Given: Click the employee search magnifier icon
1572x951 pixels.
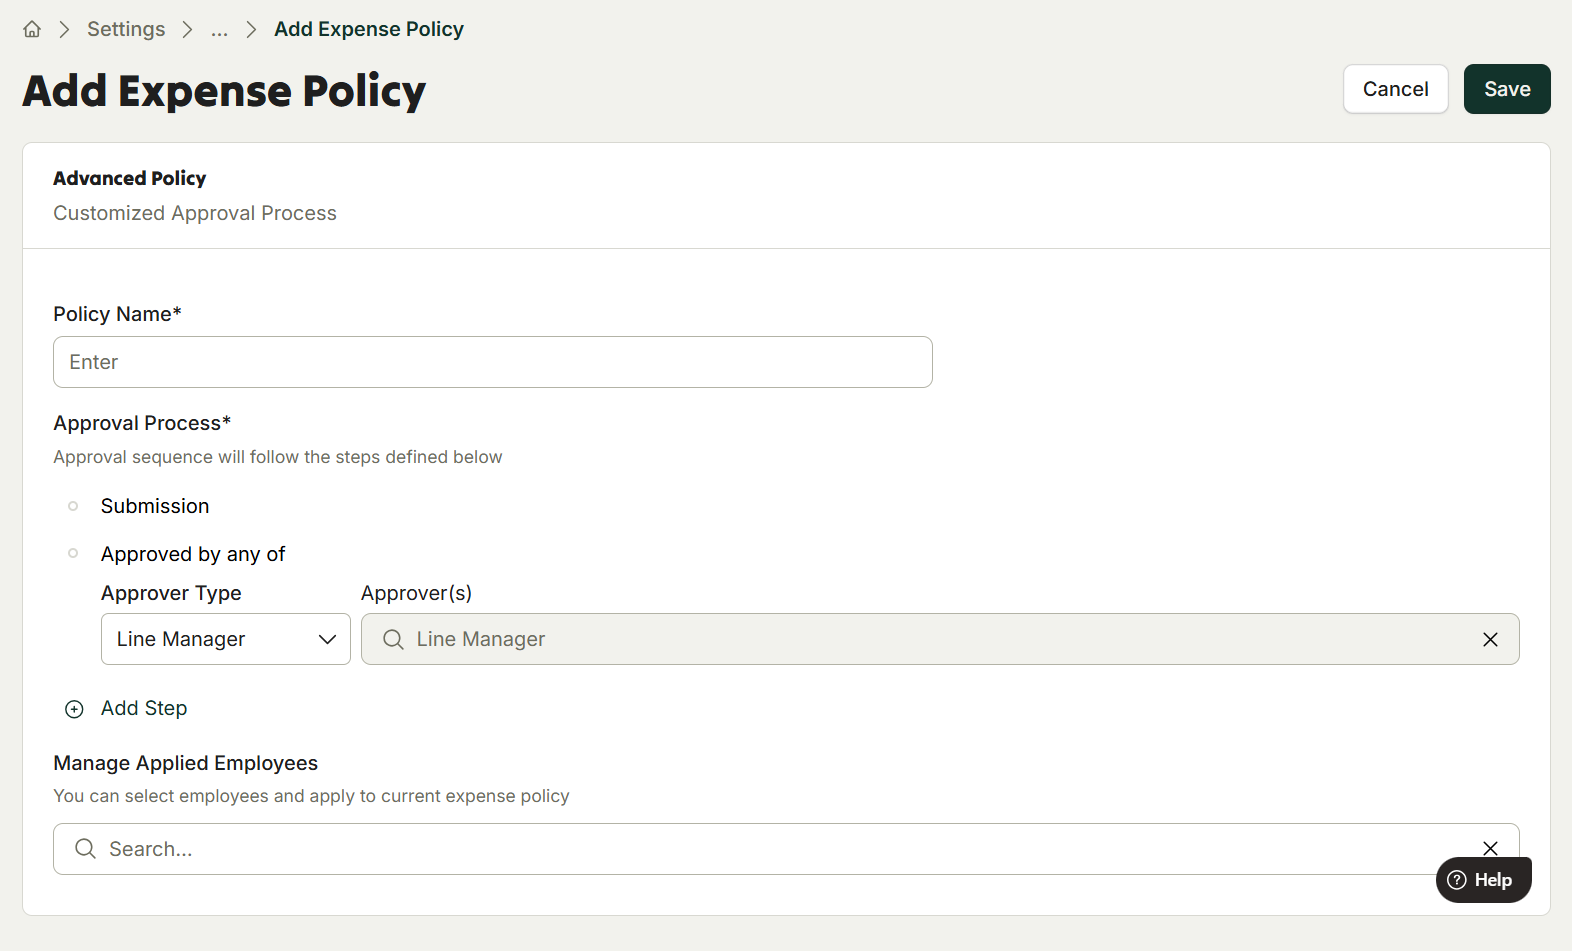Looking at the screenshot, I should tap(85, 849).
